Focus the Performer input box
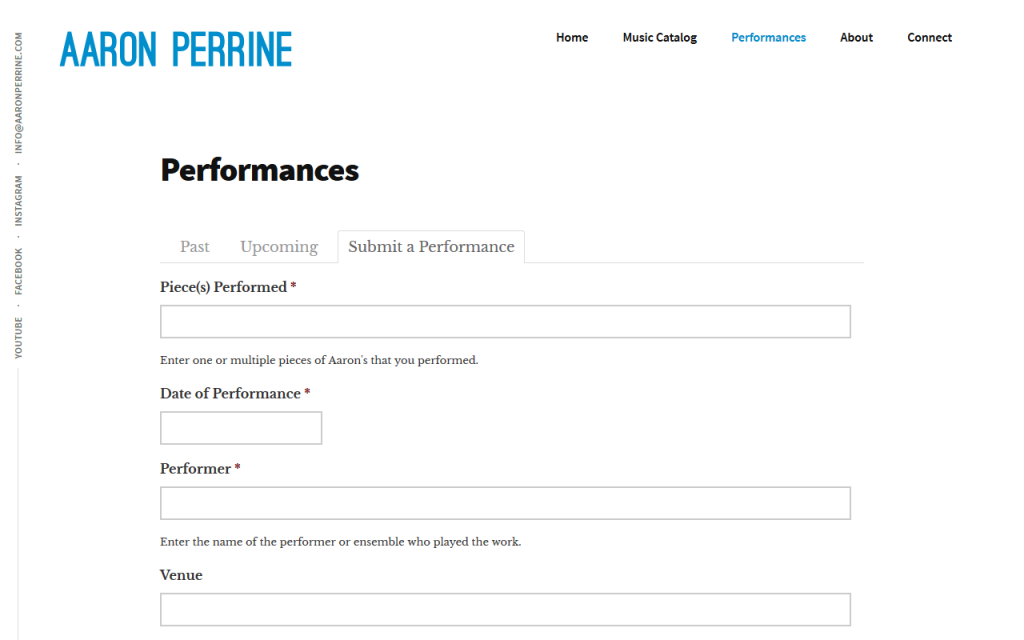Viewport: 1024px width, 640px height. click(505, 503)
